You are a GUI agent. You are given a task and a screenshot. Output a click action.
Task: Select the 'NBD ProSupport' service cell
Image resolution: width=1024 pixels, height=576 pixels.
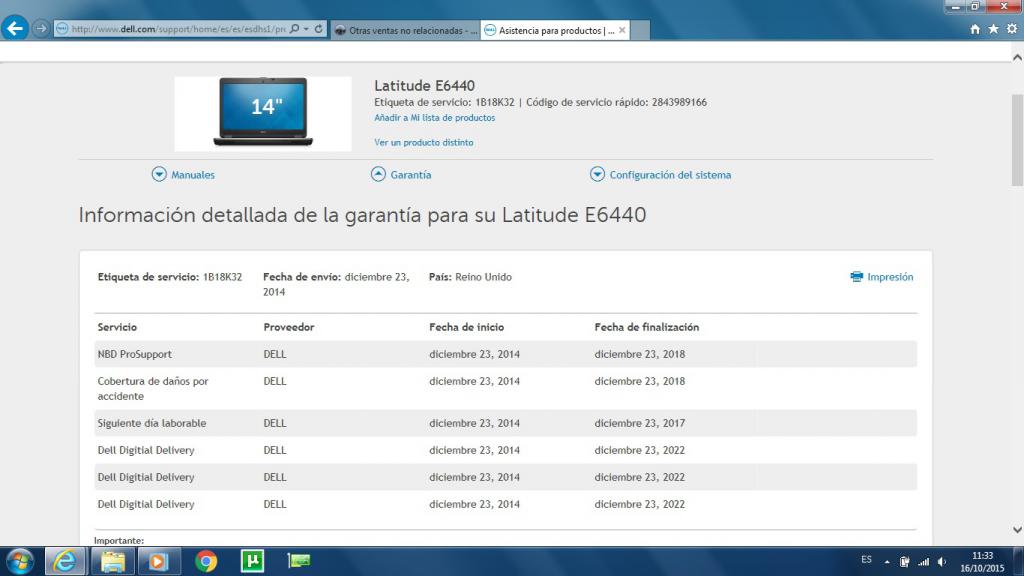[135, 354]
